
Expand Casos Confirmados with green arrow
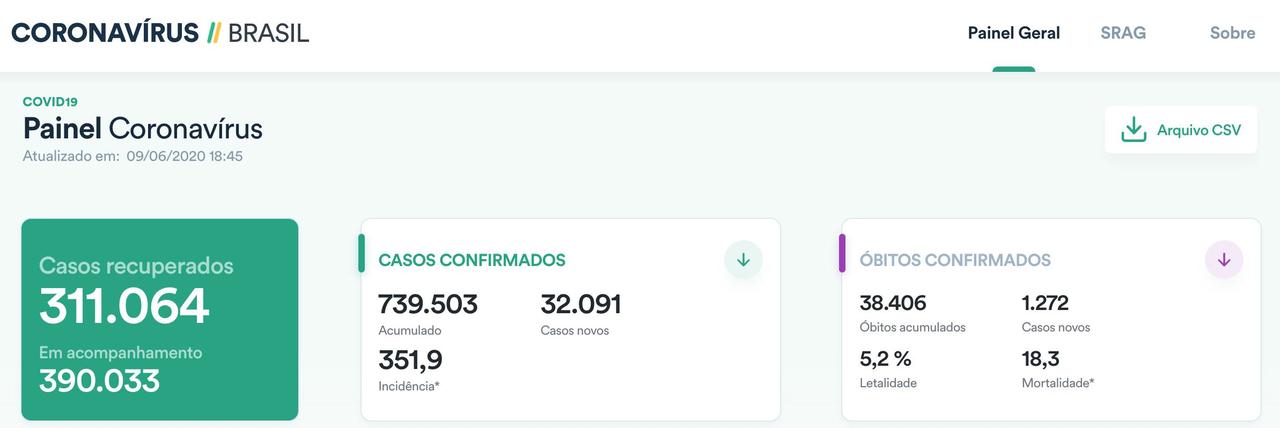[x=743, y=260]
